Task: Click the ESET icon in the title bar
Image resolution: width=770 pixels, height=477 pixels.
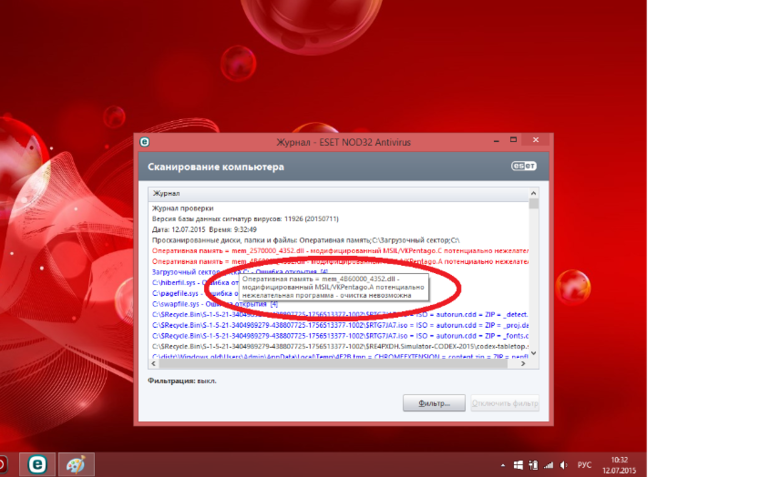Action: pyautogui.click(x=144, y=143)
